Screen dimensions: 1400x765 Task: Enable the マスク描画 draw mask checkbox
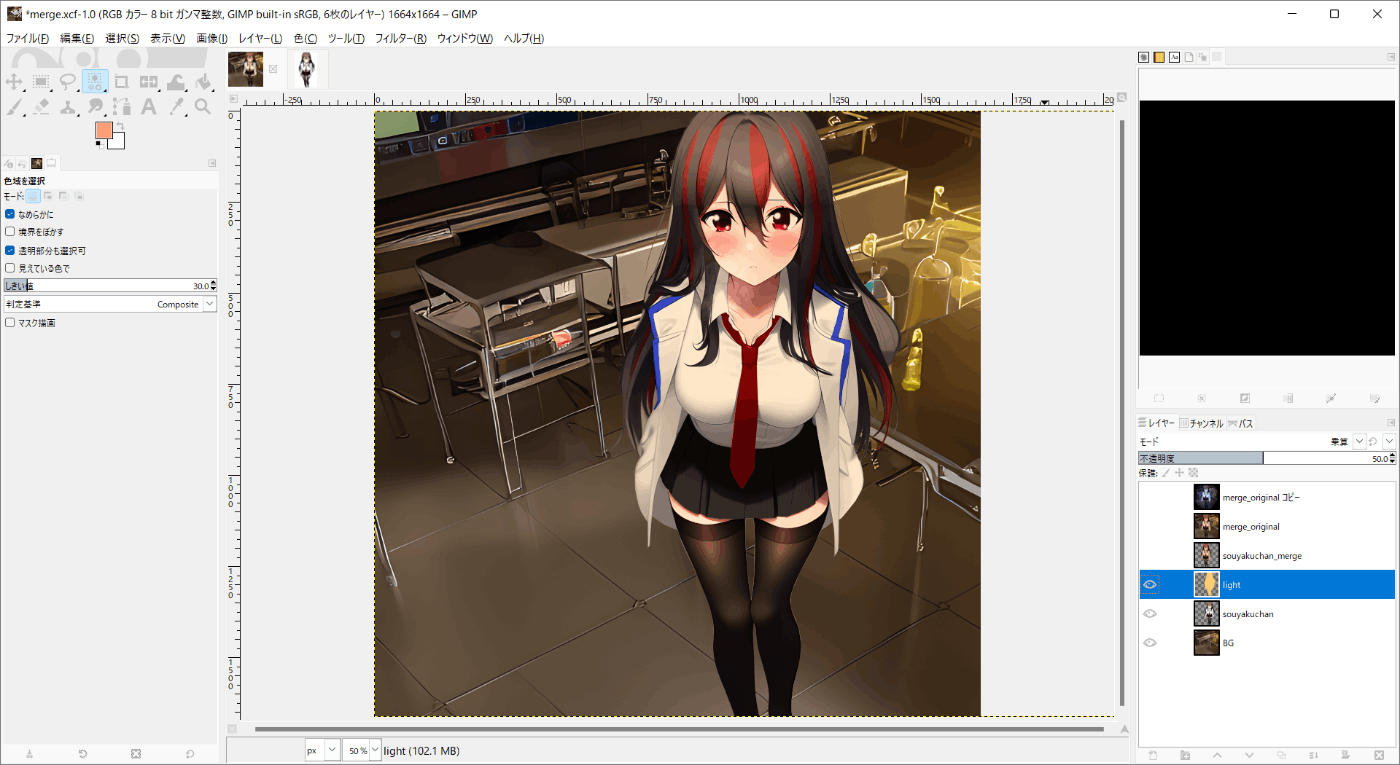click(x=10, y=323)
